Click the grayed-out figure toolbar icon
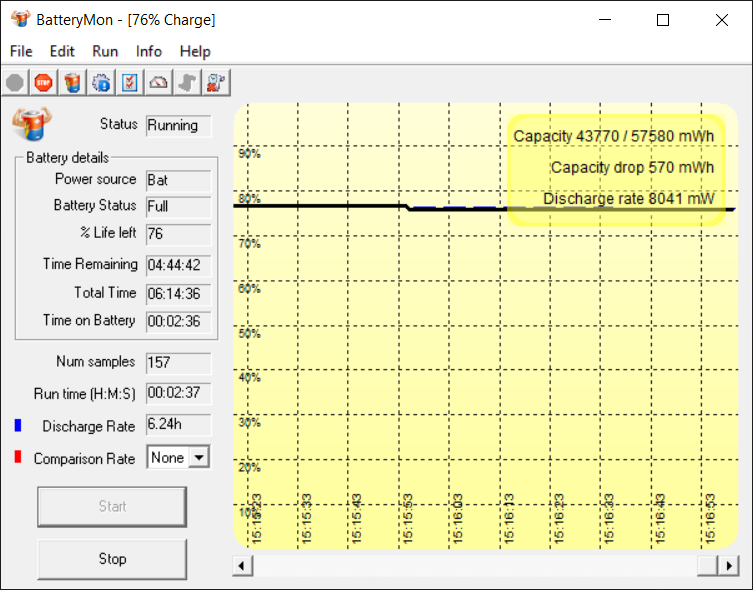 click(x=187, y=83)
